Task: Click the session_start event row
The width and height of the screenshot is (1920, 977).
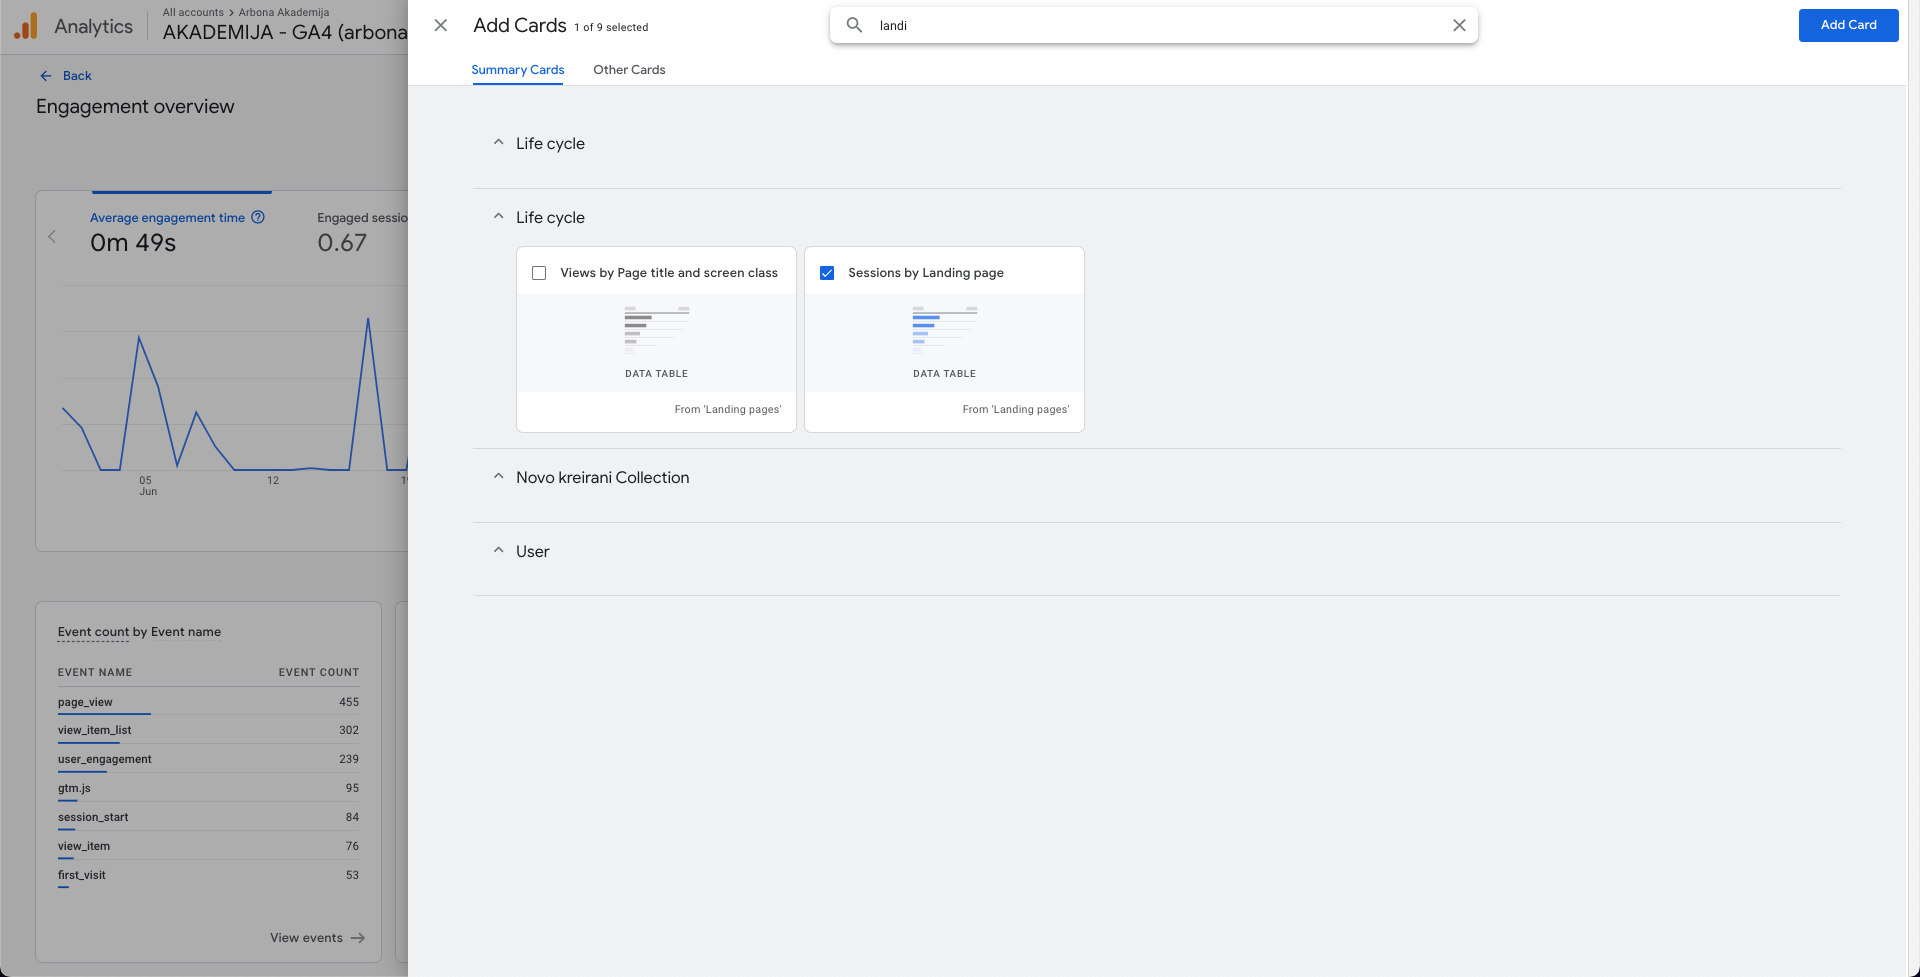Action: (208, 817)
